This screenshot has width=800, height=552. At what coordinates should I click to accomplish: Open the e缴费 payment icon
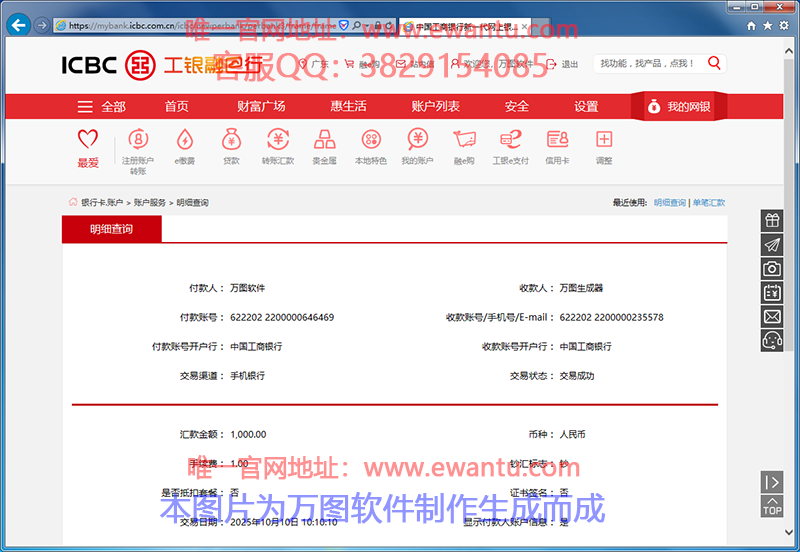185,139
